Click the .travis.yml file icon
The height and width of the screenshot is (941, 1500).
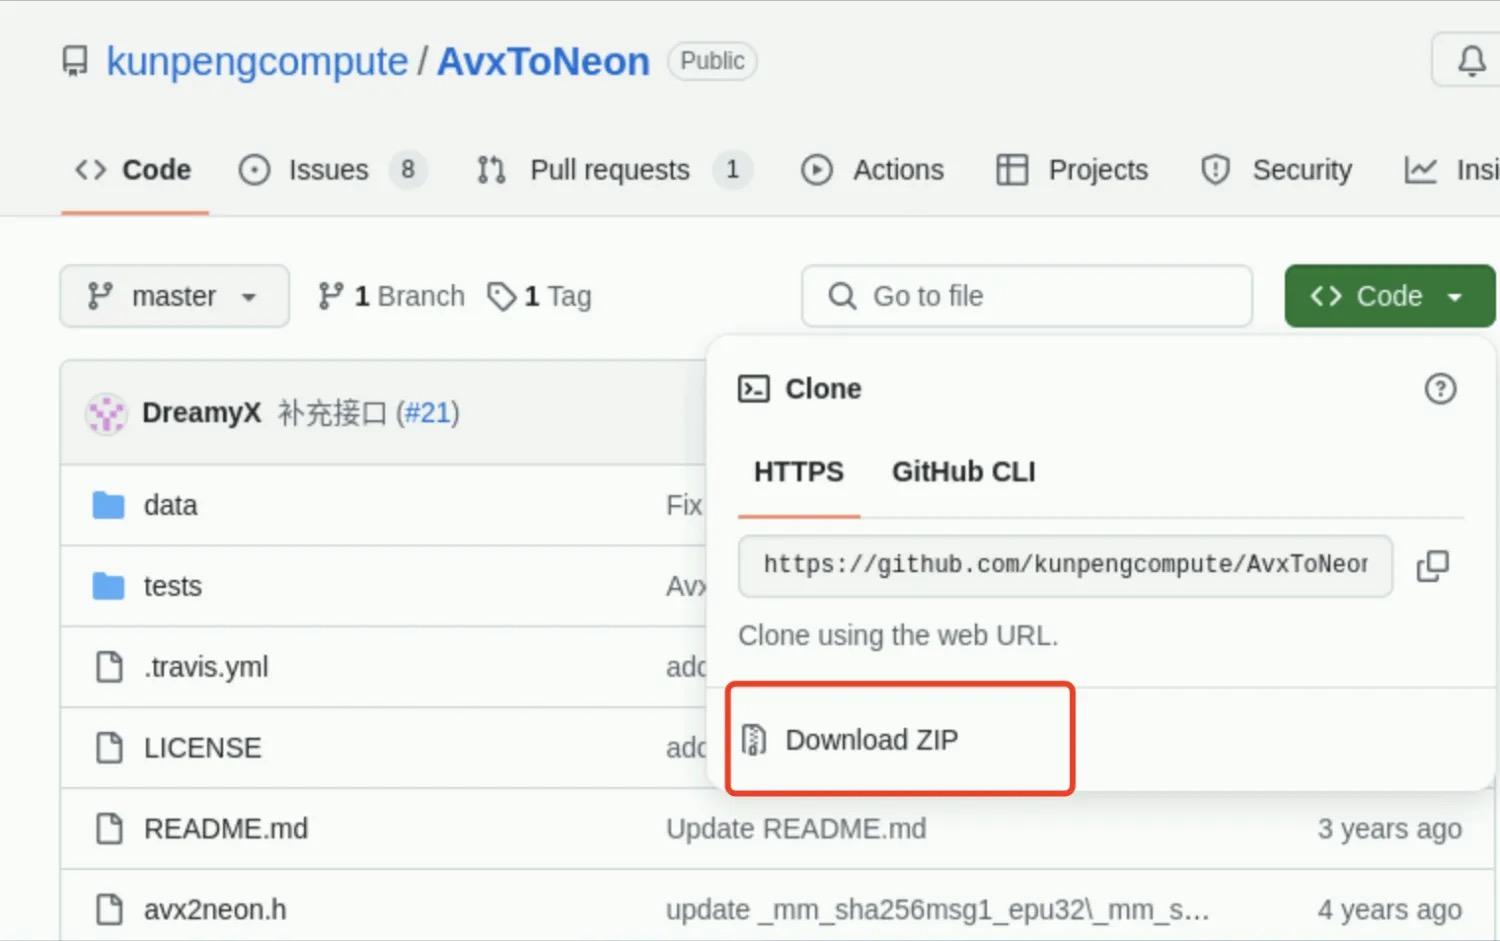tap(109, 666)
